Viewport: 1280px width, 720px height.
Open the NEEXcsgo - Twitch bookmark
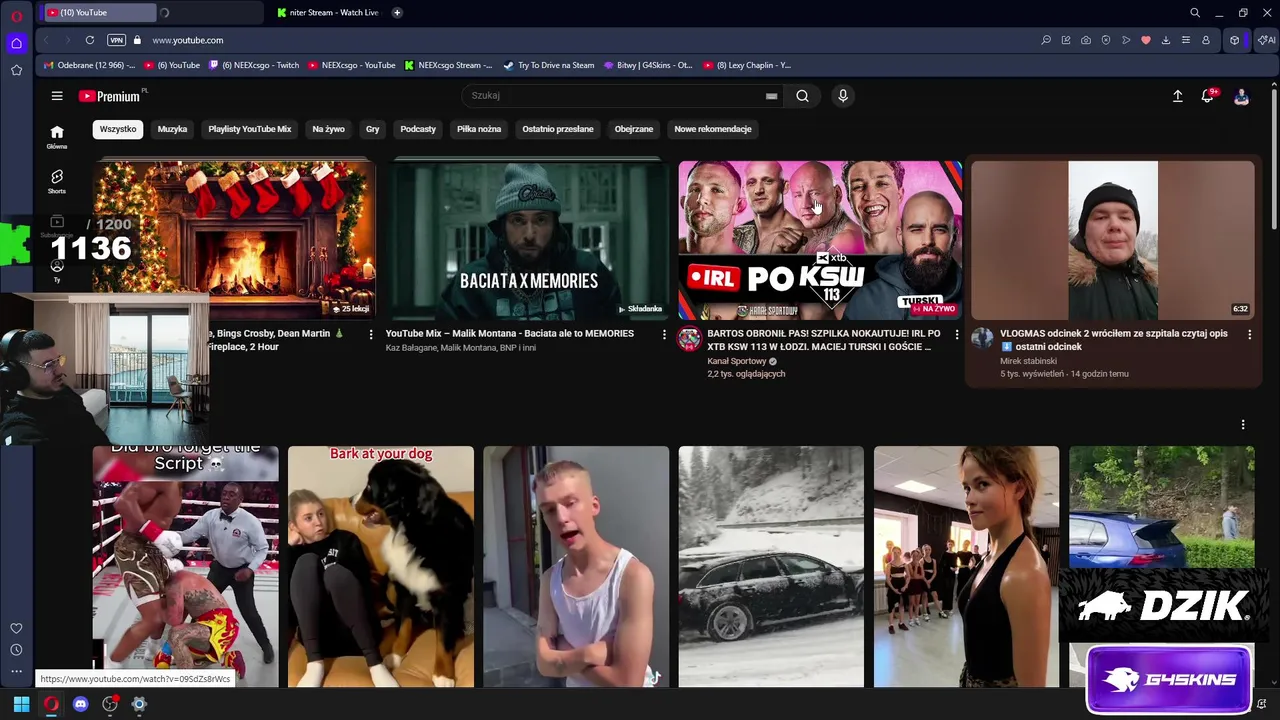click(254, 65)
